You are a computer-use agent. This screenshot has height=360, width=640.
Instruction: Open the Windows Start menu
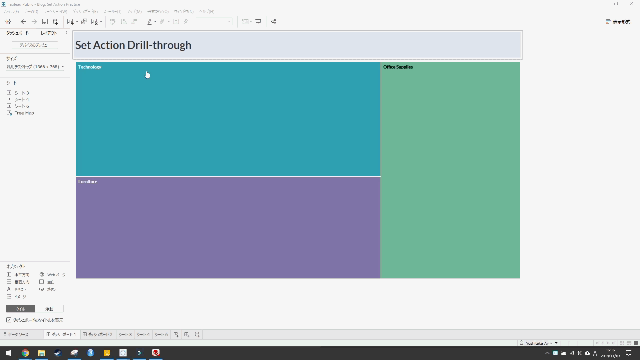tap(8, 353)
